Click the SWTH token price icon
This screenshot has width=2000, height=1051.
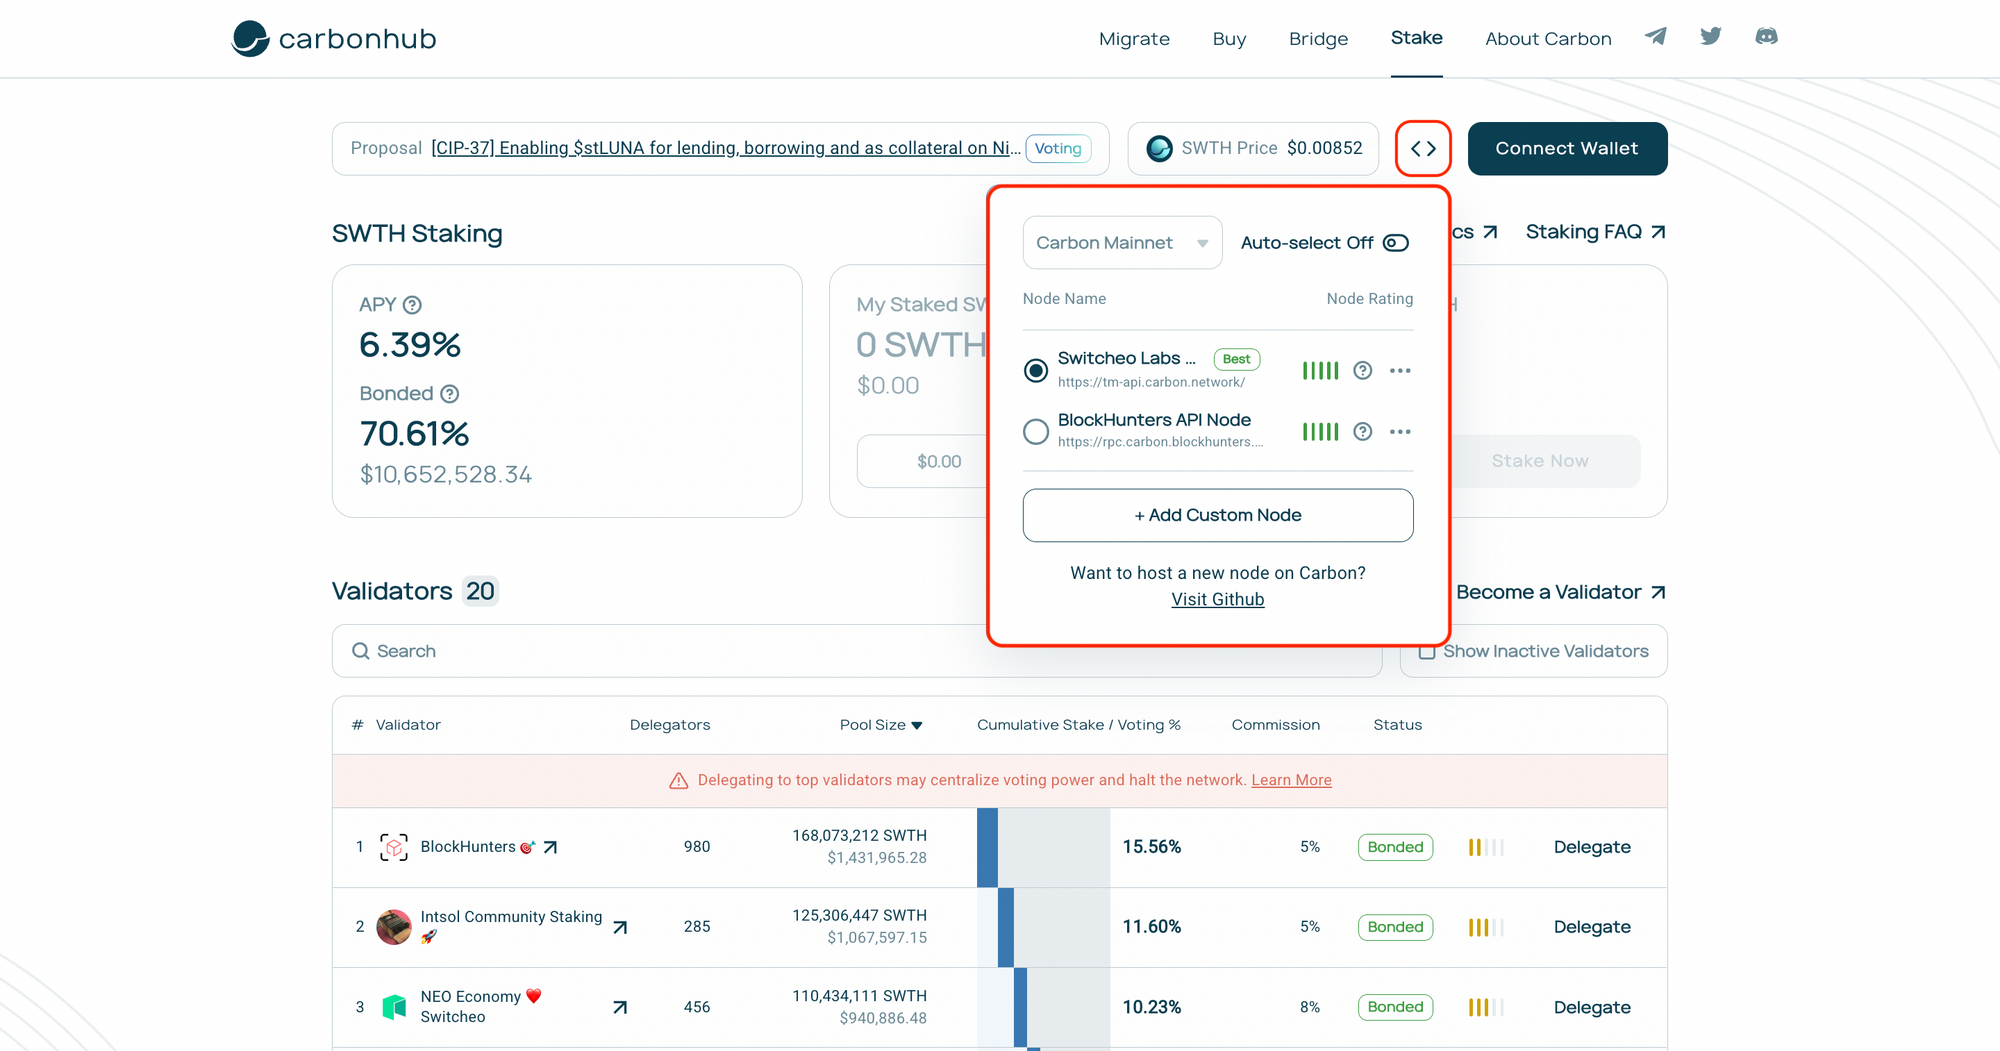[x=1159, y=148]
